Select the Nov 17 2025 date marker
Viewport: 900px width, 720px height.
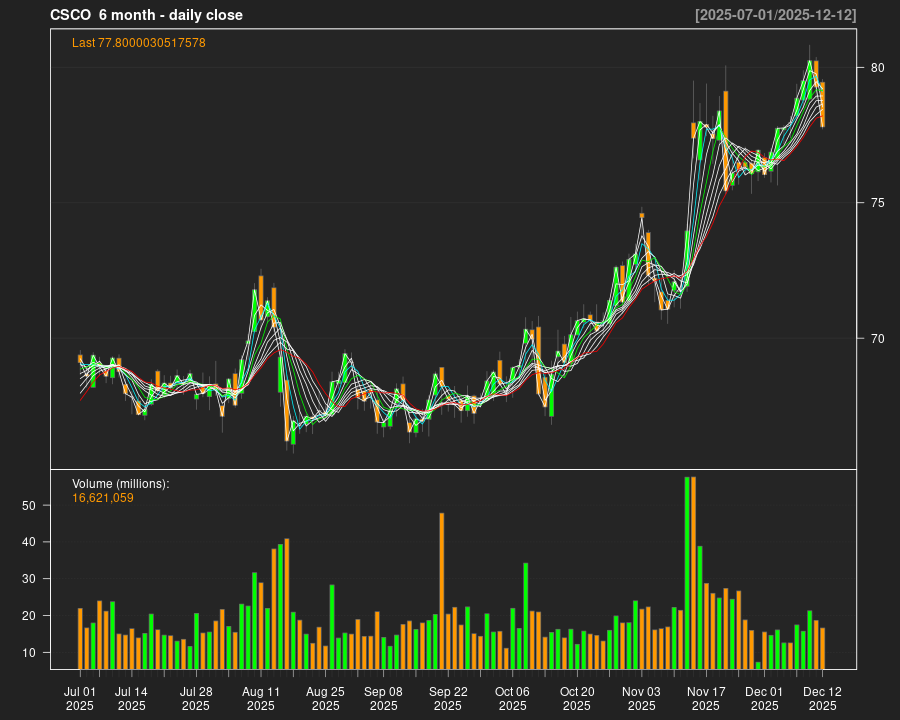[x=706, y=698]
